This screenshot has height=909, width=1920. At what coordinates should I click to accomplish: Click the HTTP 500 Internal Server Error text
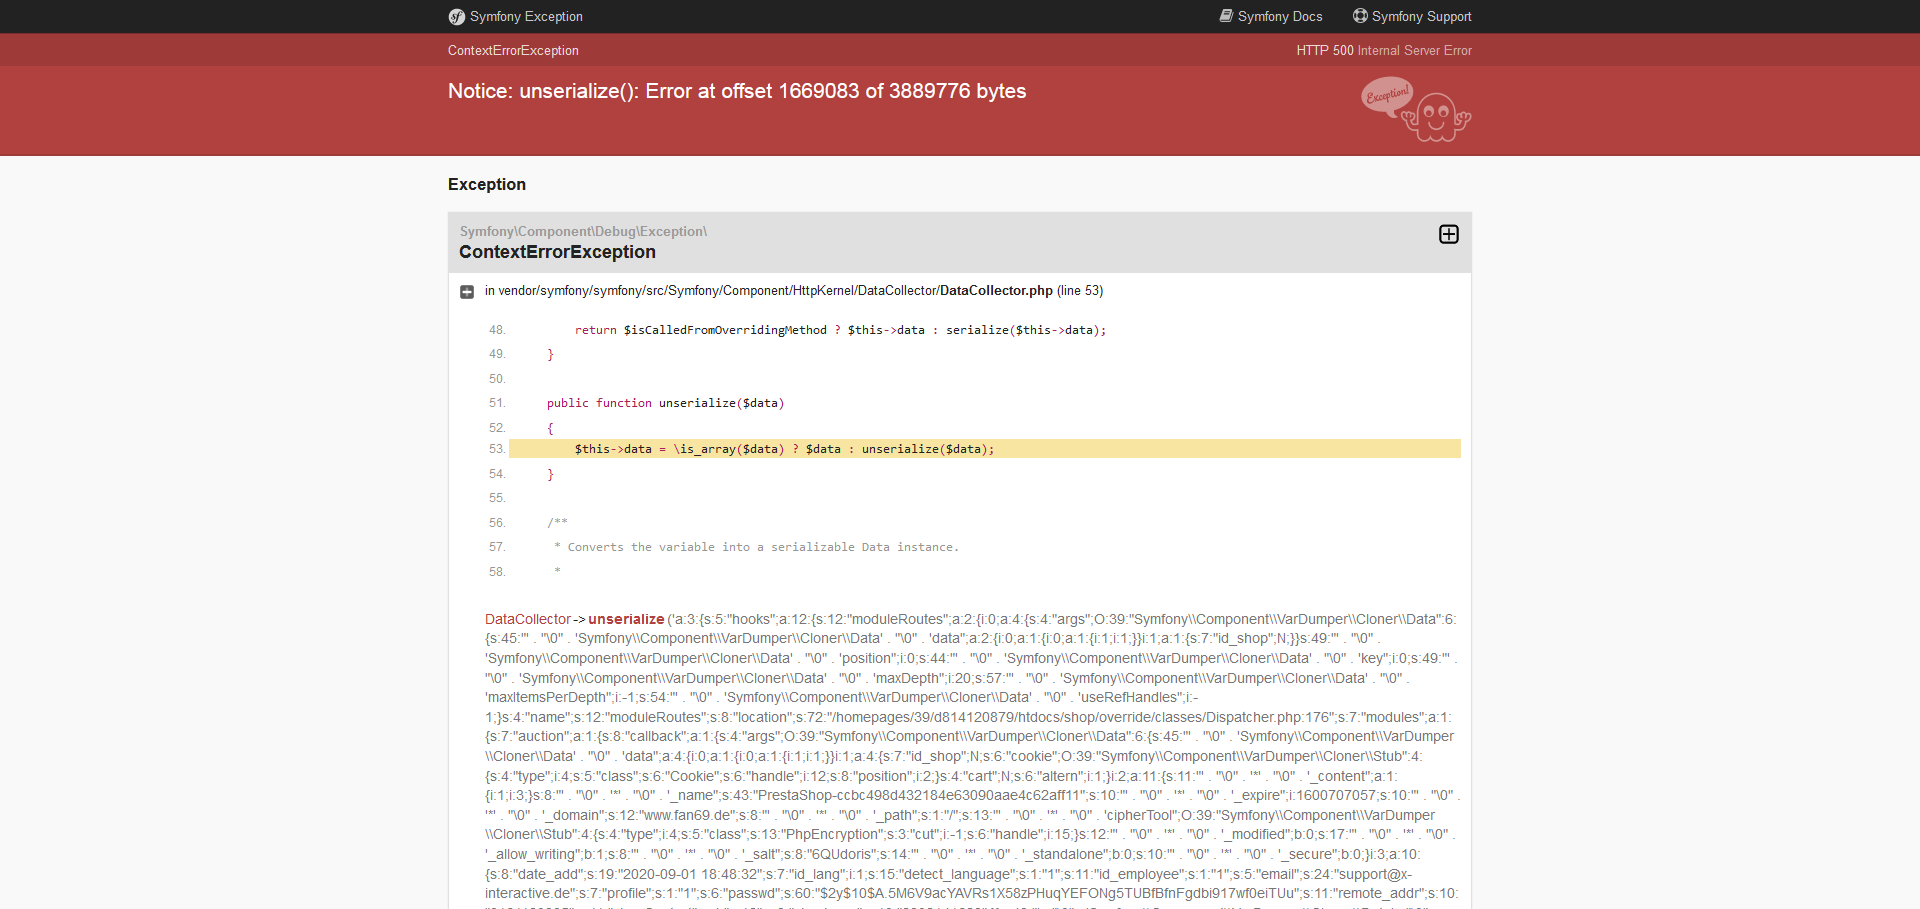[1384, 51]
